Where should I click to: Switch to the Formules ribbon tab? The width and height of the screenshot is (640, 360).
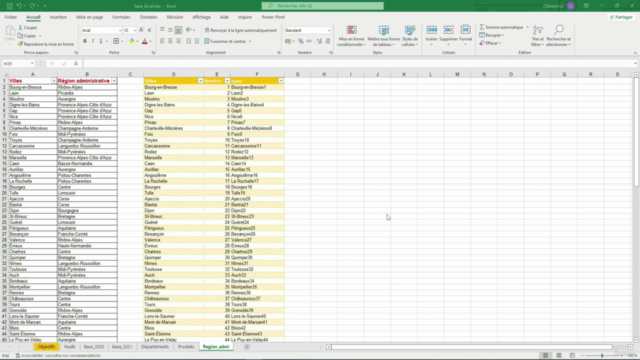(x=121, y=17)
